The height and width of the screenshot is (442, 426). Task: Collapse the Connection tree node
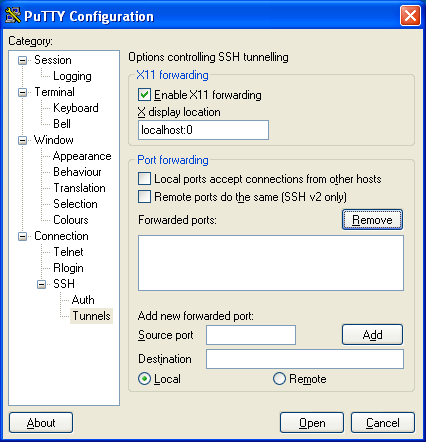[22, 236]
